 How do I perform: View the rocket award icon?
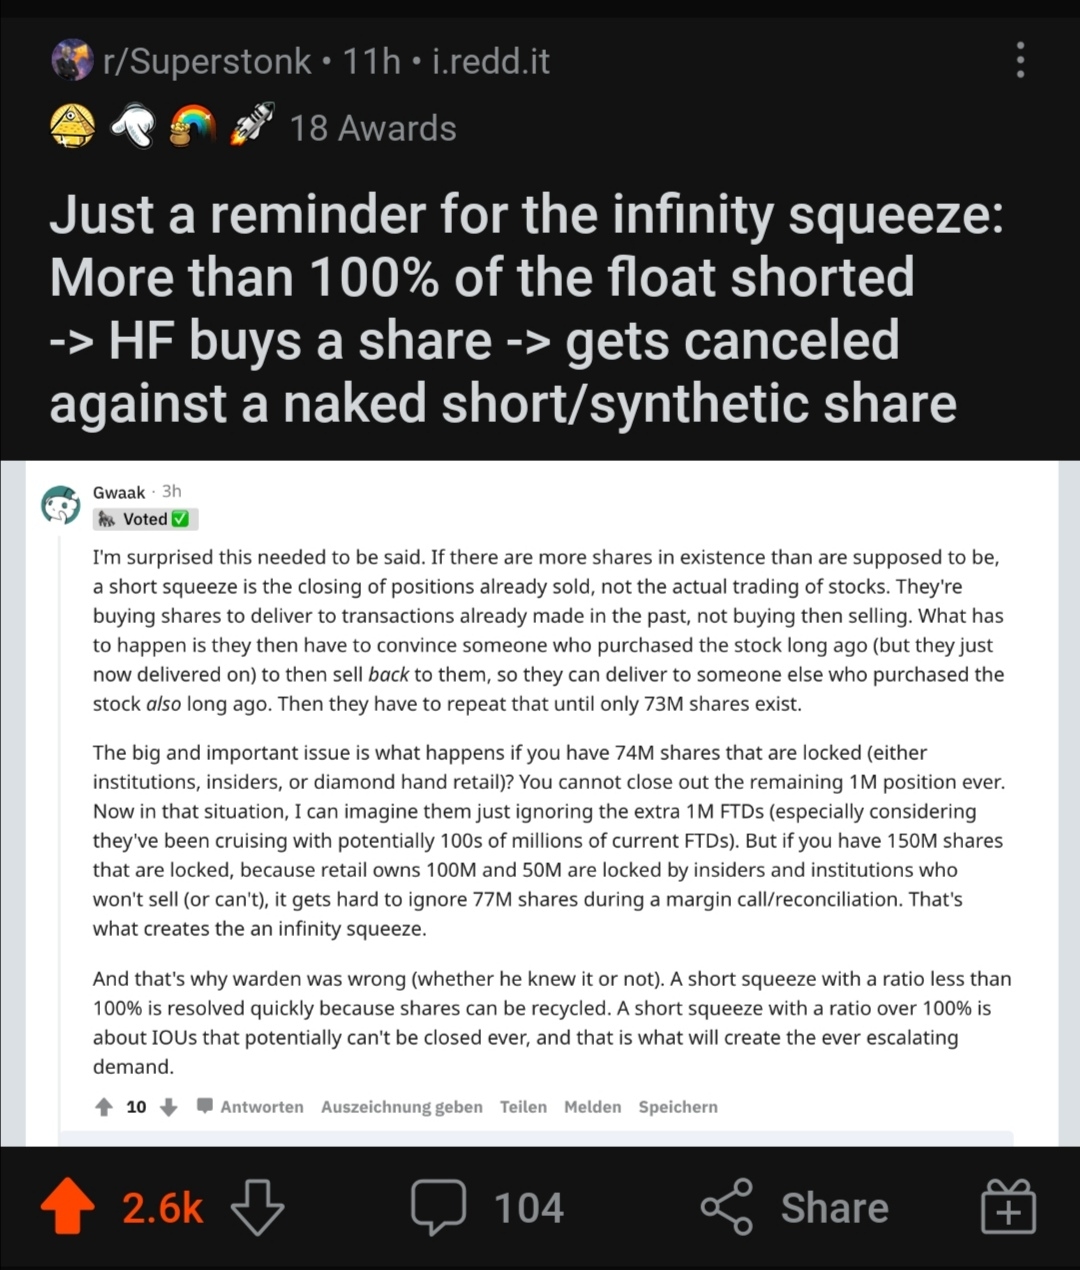point(251,127)
